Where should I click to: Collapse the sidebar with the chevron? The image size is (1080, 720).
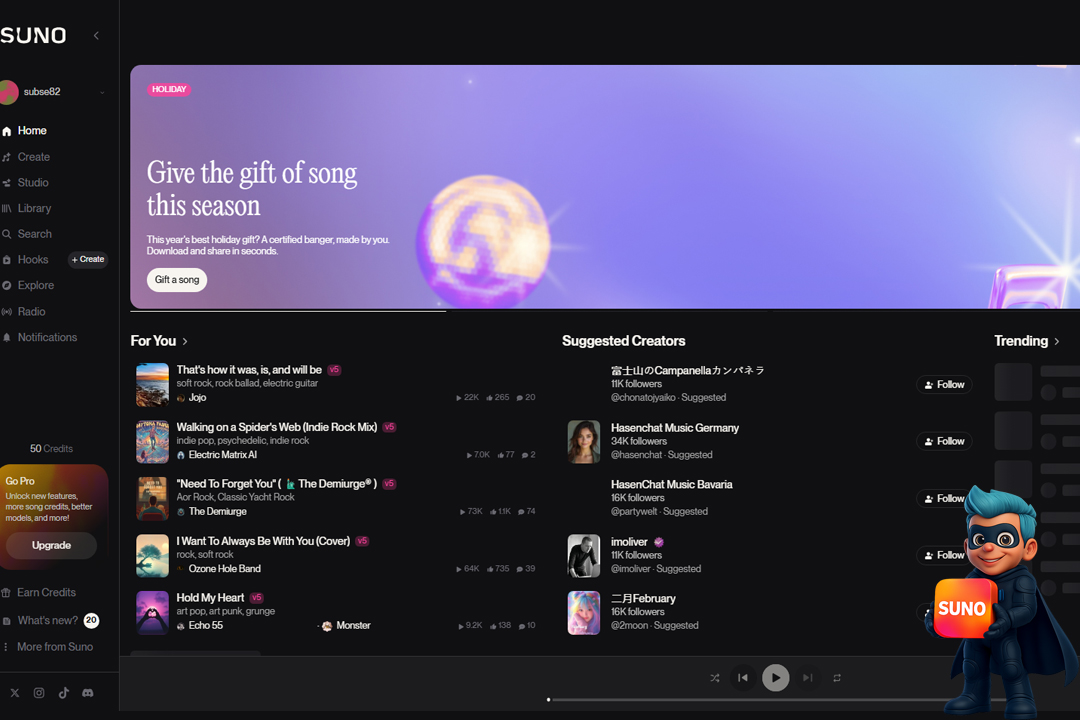(95, 35)
